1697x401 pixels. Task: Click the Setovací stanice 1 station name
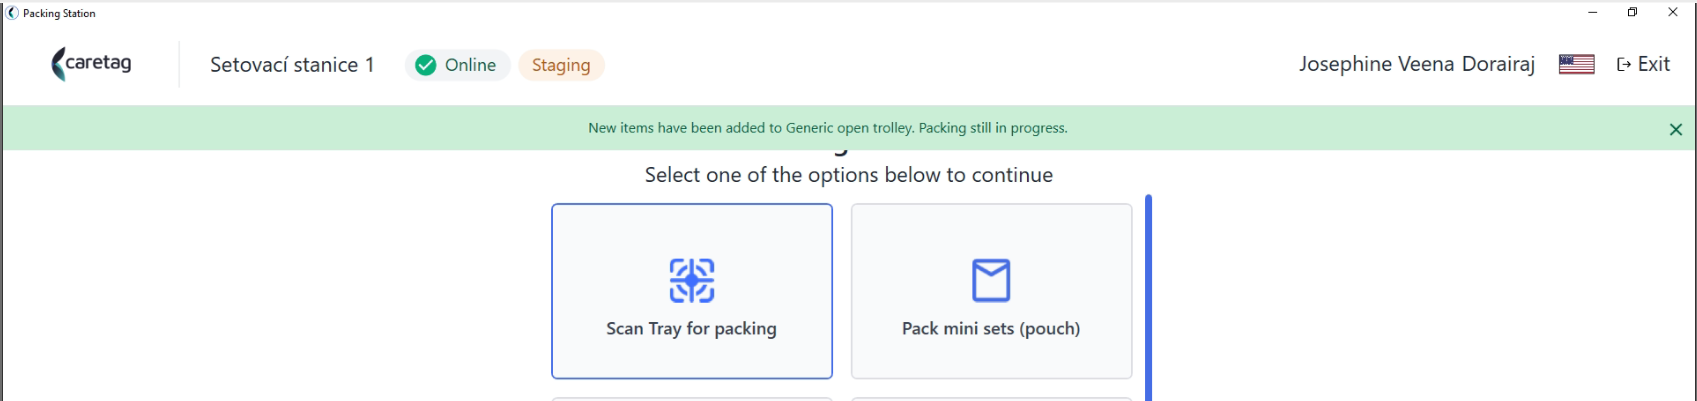coord(292,65)
